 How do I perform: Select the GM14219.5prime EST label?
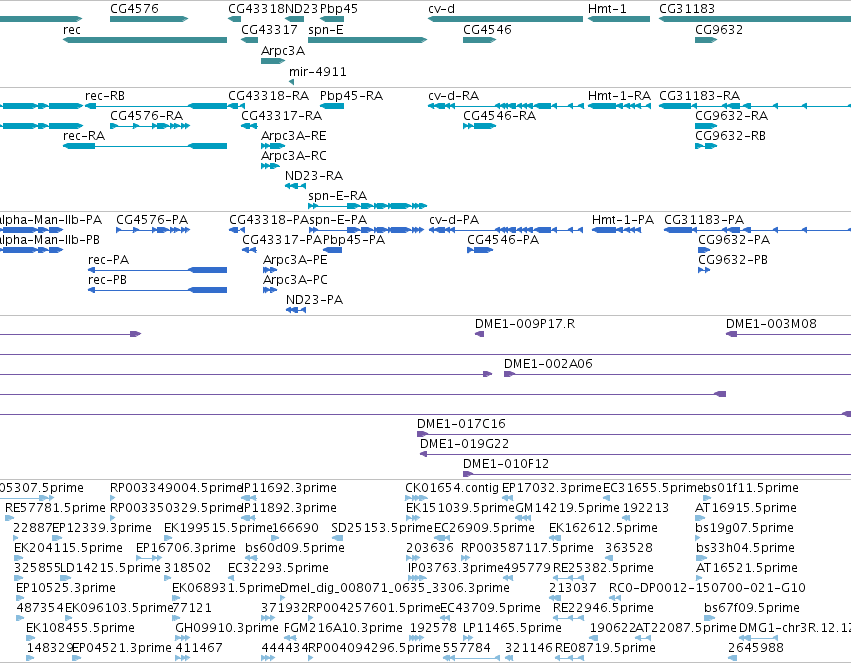pyautogui.click(x=567, y=508)
